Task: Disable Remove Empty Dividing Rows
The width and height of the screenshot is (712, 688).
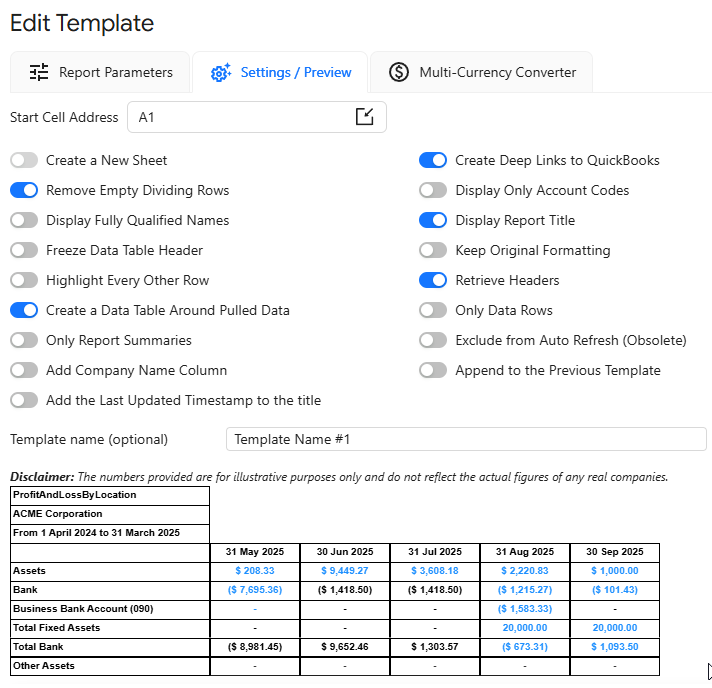Action: tap(24, 190)
